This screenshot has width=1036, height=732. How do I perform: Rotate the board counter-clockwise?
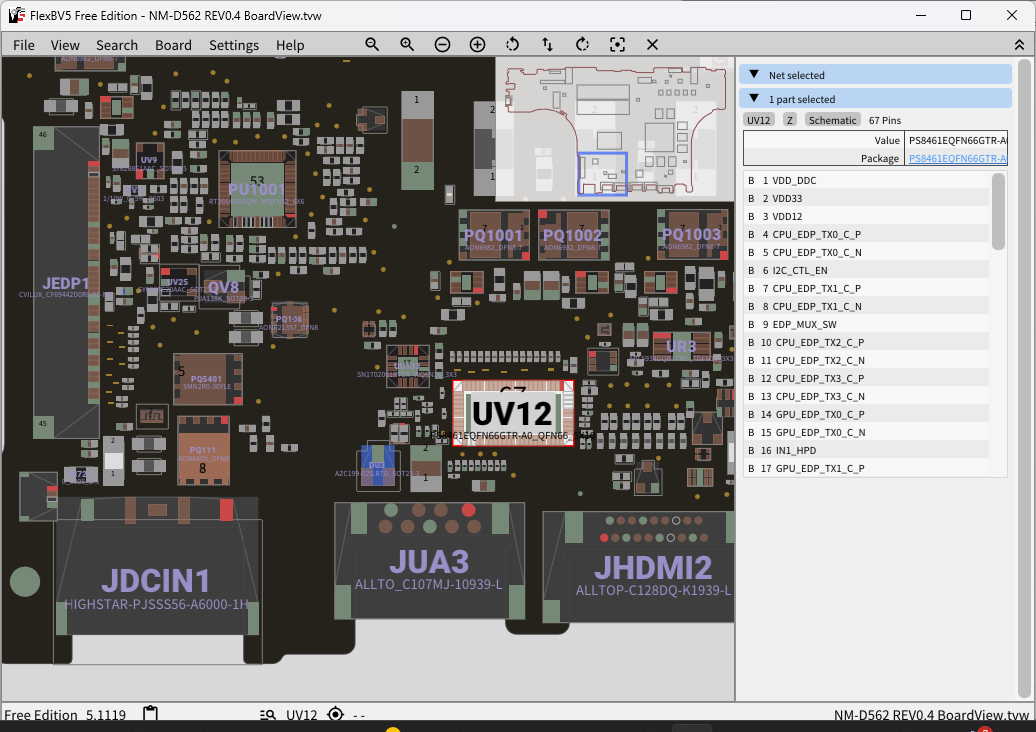coord(512,45)
